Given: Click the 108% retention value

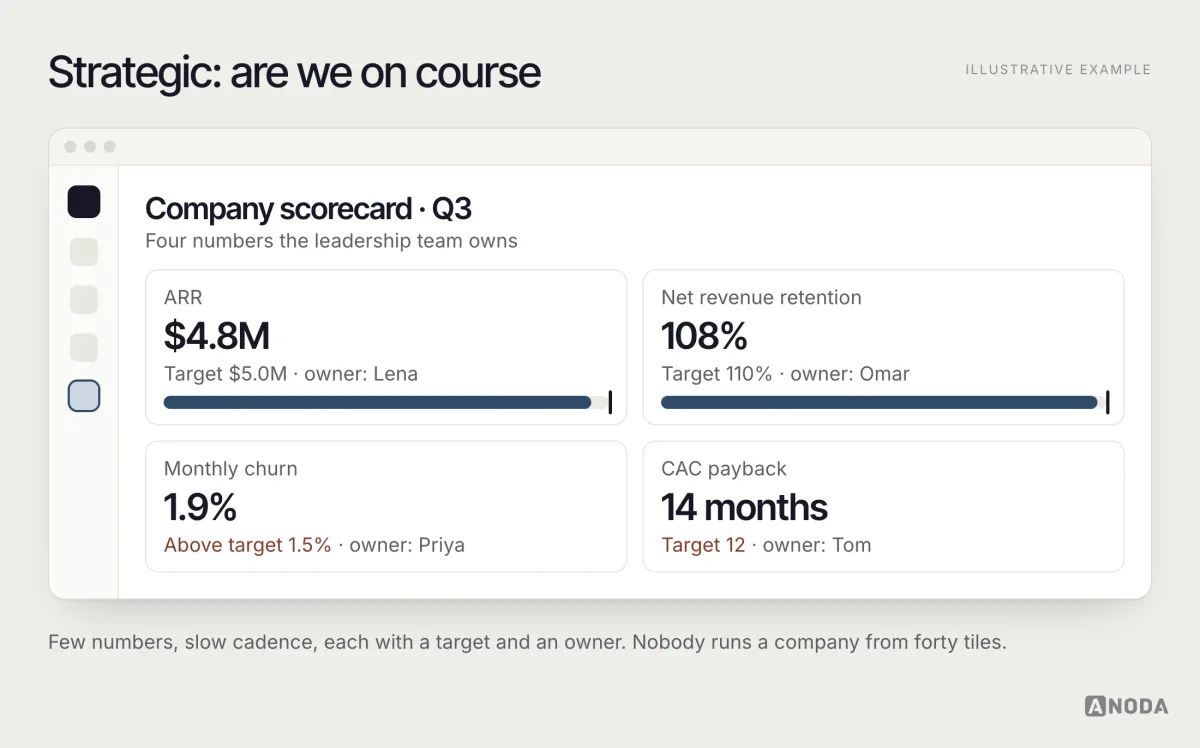Looking at the screenshot, I should point(704,336).
